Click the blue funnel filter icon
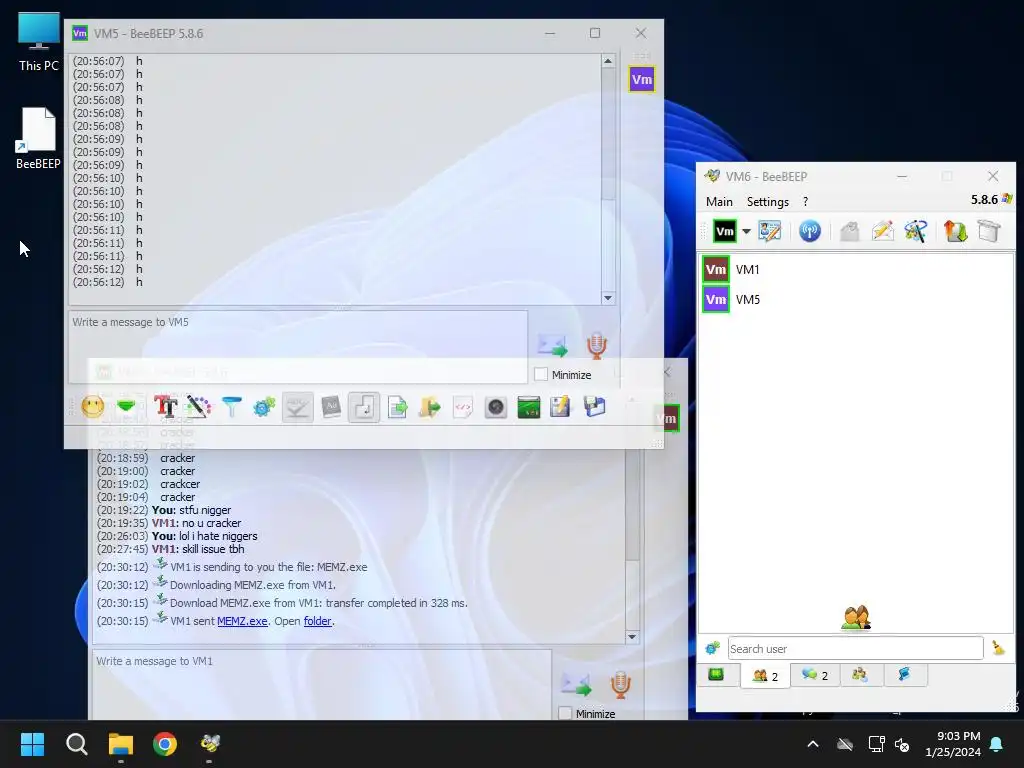Screen dimensions: 1024x768 point(231,407)
